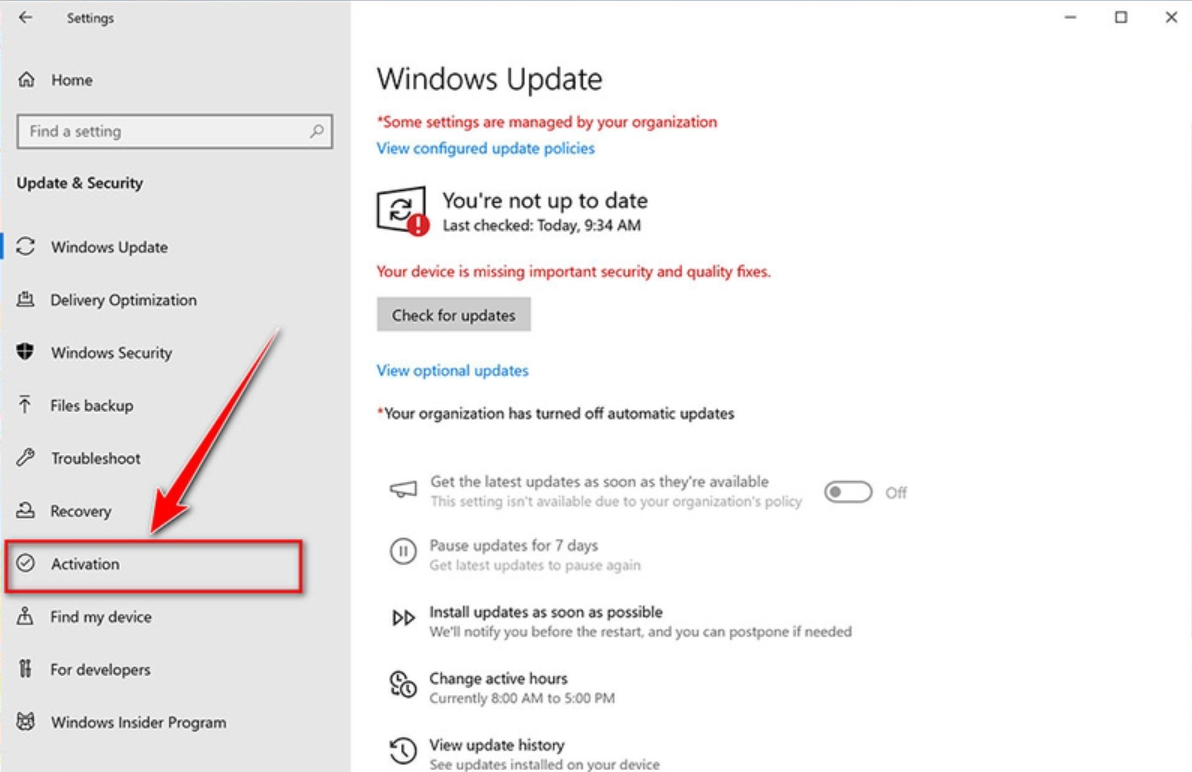The width and height of the screenshot is (1192, 772).
Task: Click the Find a setting search box
Action: click(x=174, y=131)
